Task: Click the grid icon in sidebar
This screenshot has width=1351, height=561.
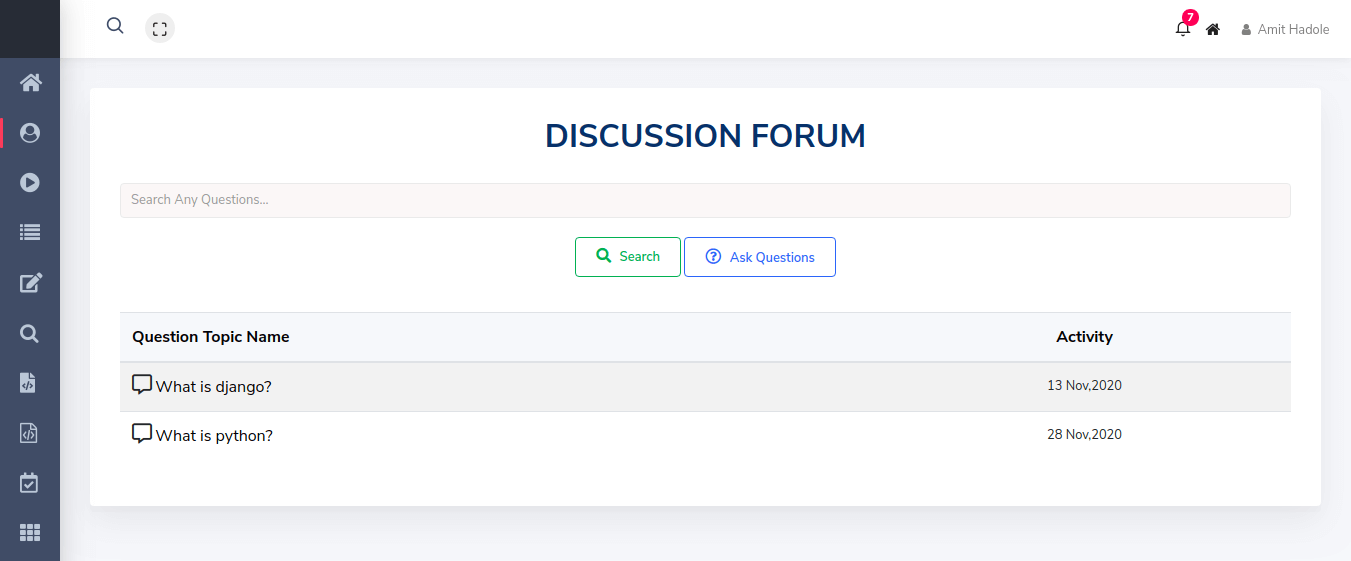Action: [30, 533]
